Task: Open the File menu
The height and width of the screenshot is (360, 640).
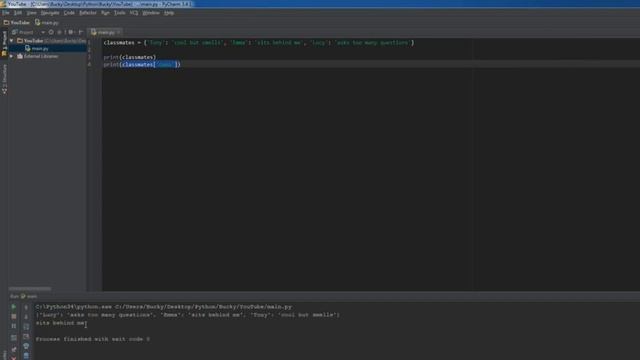Action: 6,13
